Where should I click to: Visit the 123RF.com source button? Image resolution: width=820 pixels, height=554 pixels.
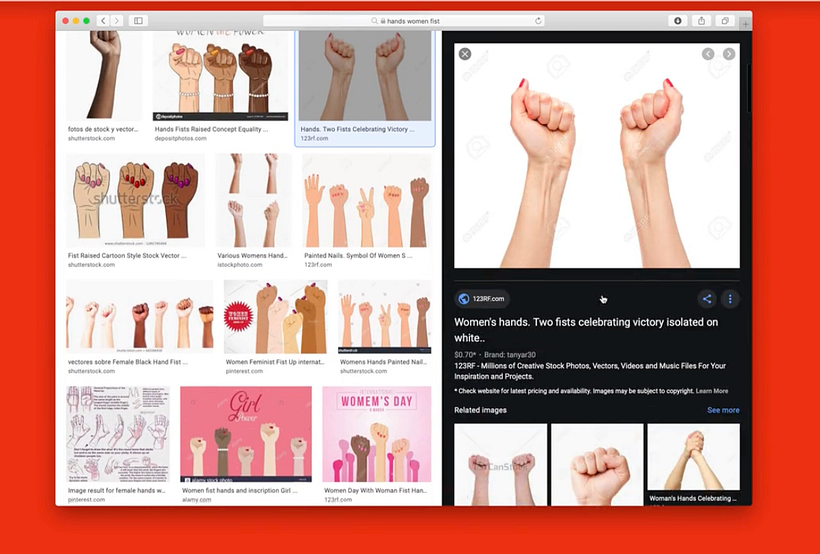tap(482, 298)
